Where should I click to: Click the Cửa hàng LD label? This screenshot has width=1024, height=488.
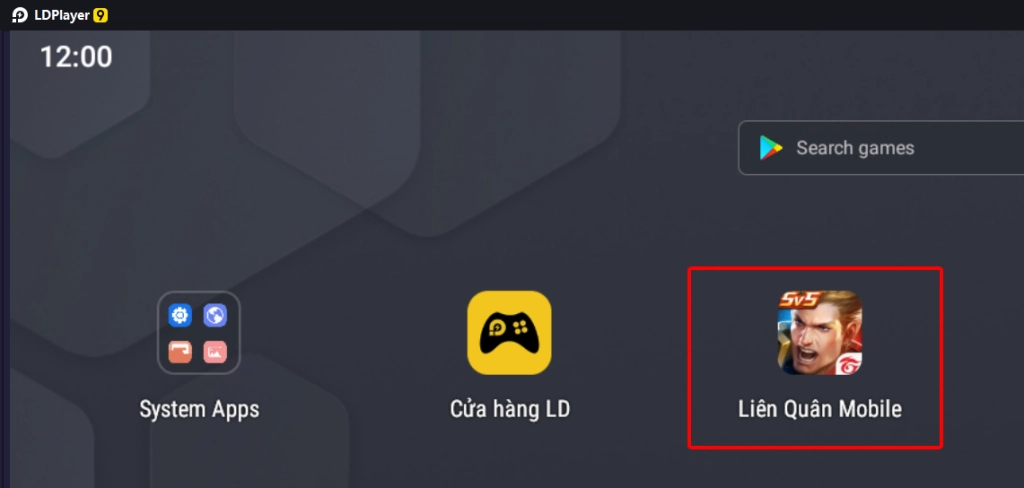coord(510,410)
